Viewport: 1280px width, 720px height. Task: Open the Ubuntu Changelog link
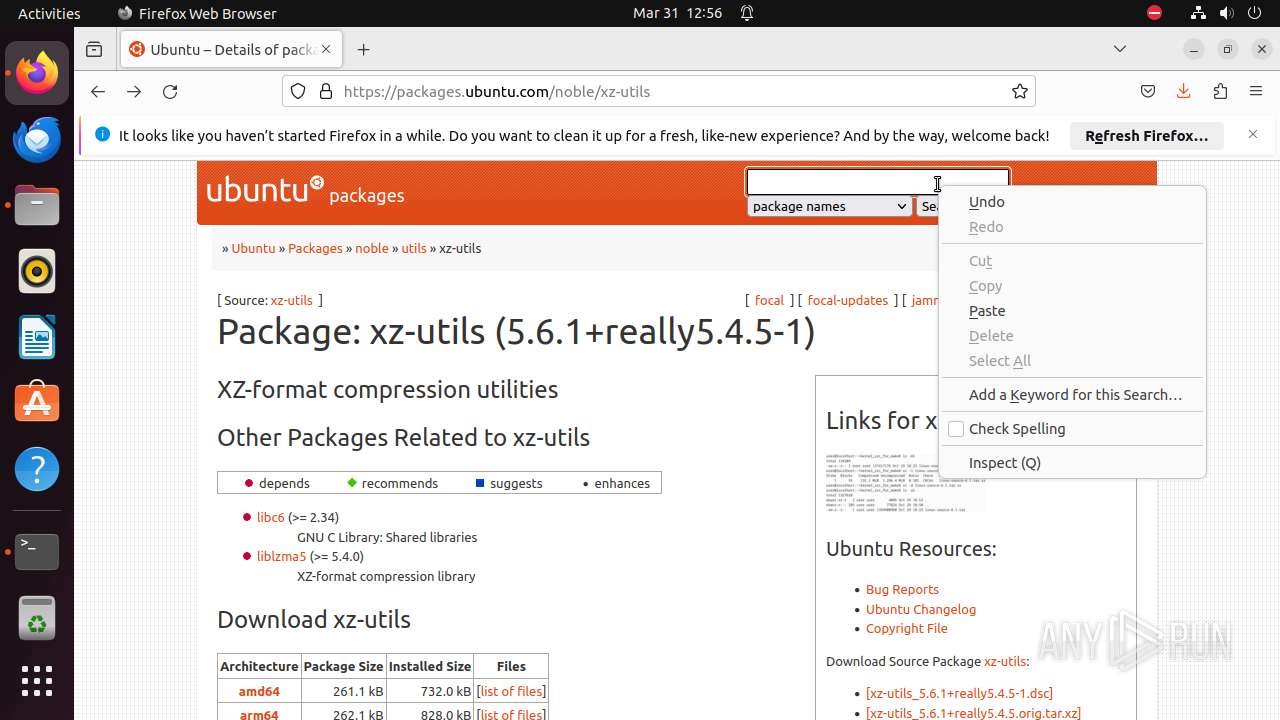(921, 609)
